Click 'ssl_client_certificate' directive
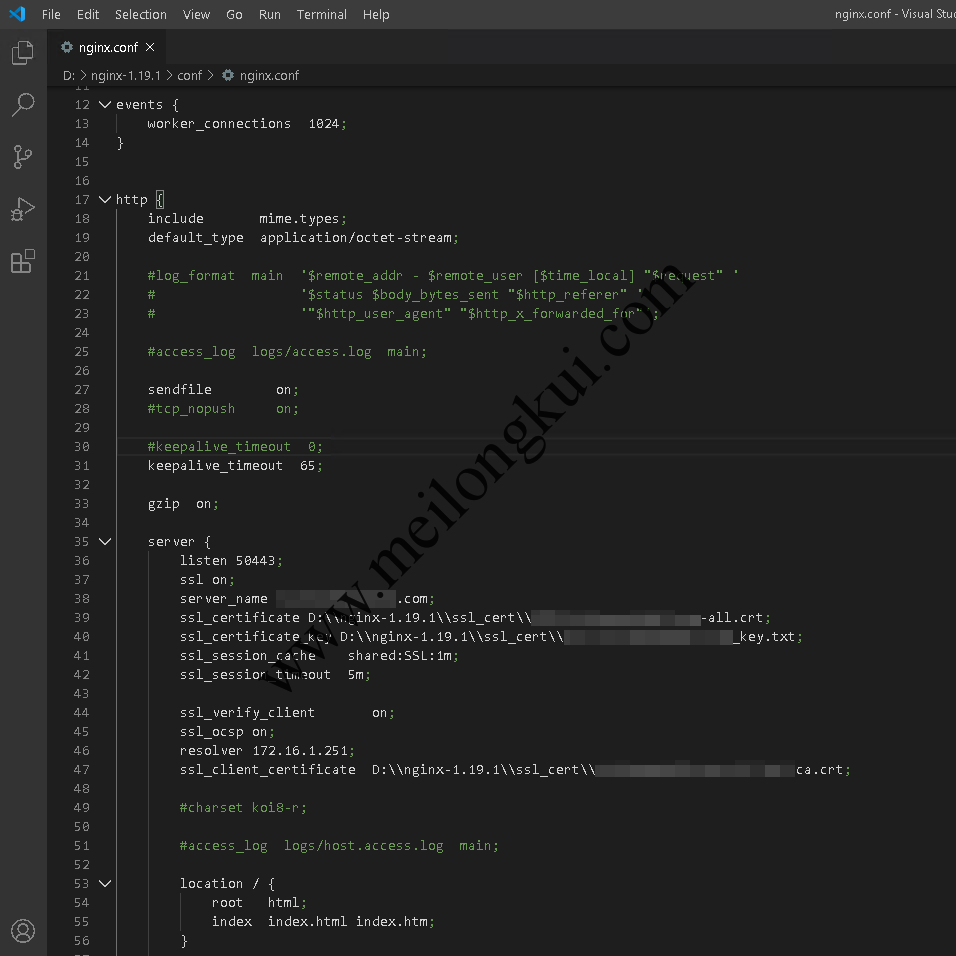The image size is (956, 956). click(268, 769)
